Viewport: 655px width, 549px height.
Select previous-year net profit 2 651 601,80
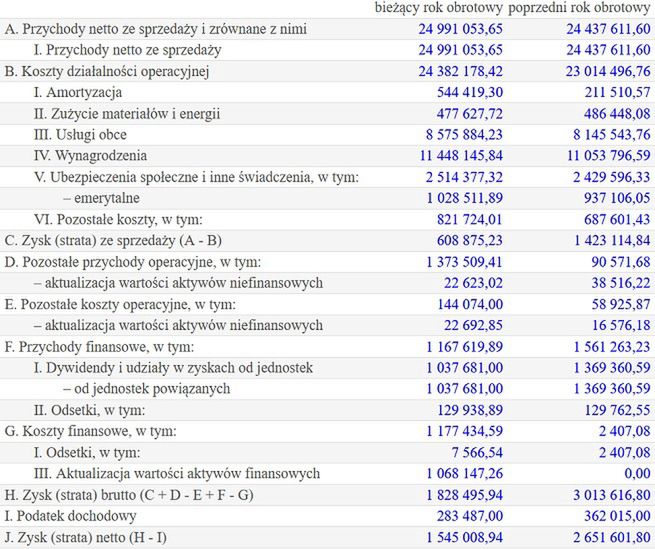tap(612, 537)
